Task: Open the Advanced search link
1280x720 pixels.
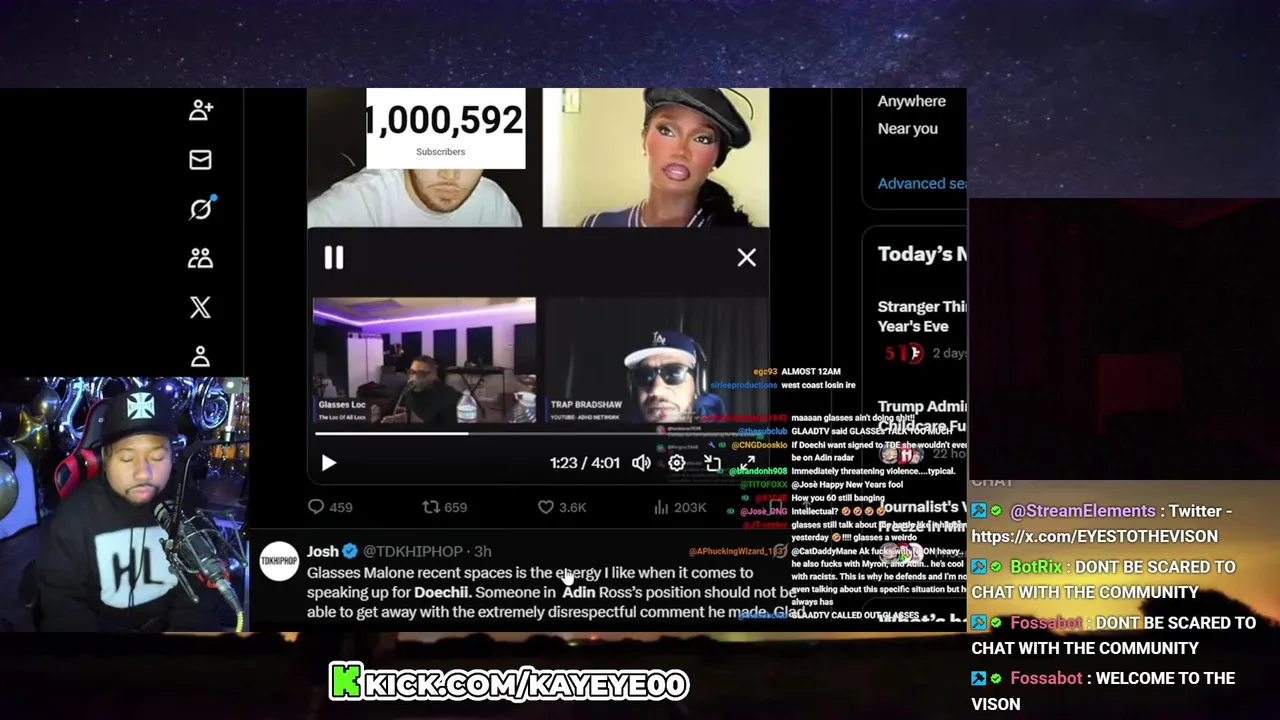Action: pyautogui.click(x=922, y=183)
